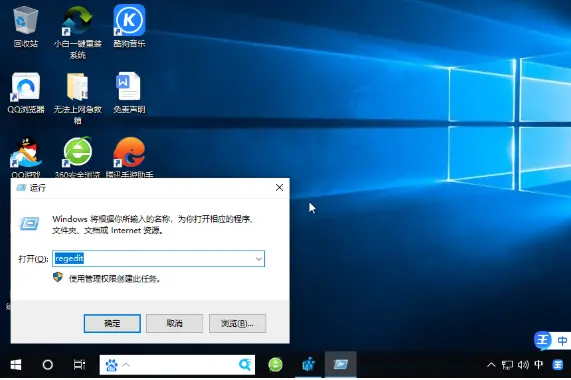Launch 小白一键重装系统 desktop shortcut
This screenshot has width=571, height=380.
pyautogui.click(x=78, y=32)
